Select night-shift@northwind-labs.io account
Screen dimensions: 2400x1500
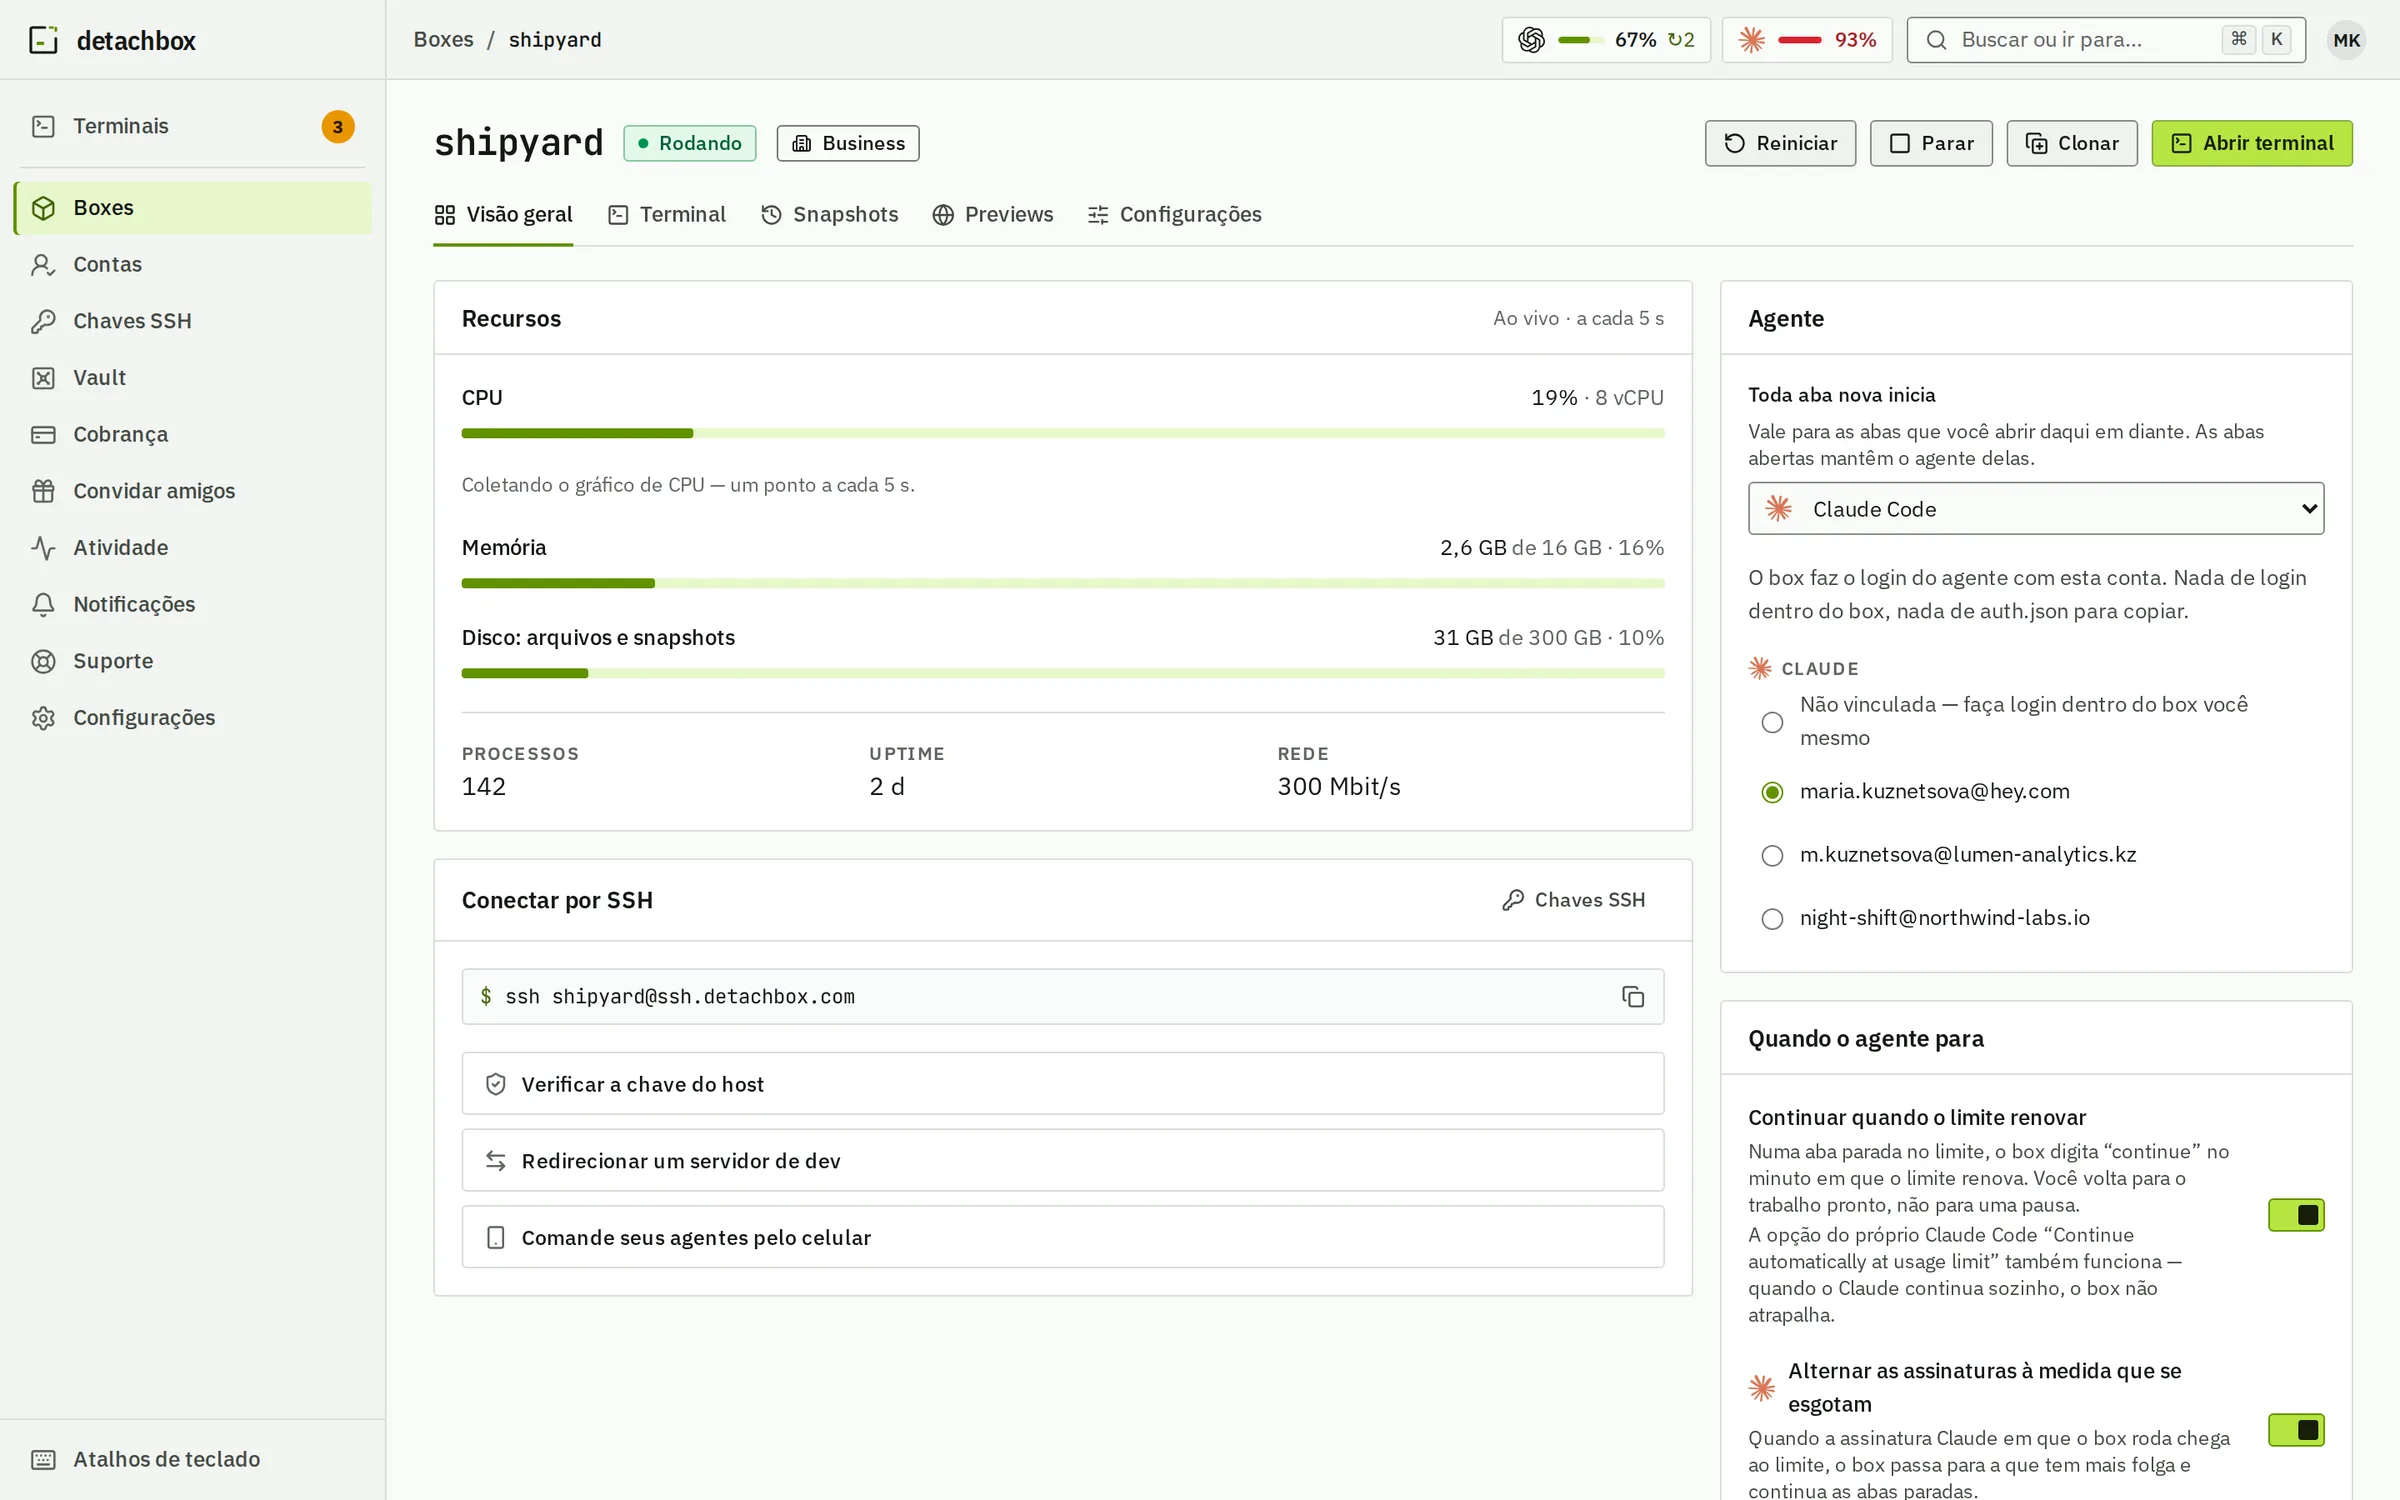(1772, 919)
